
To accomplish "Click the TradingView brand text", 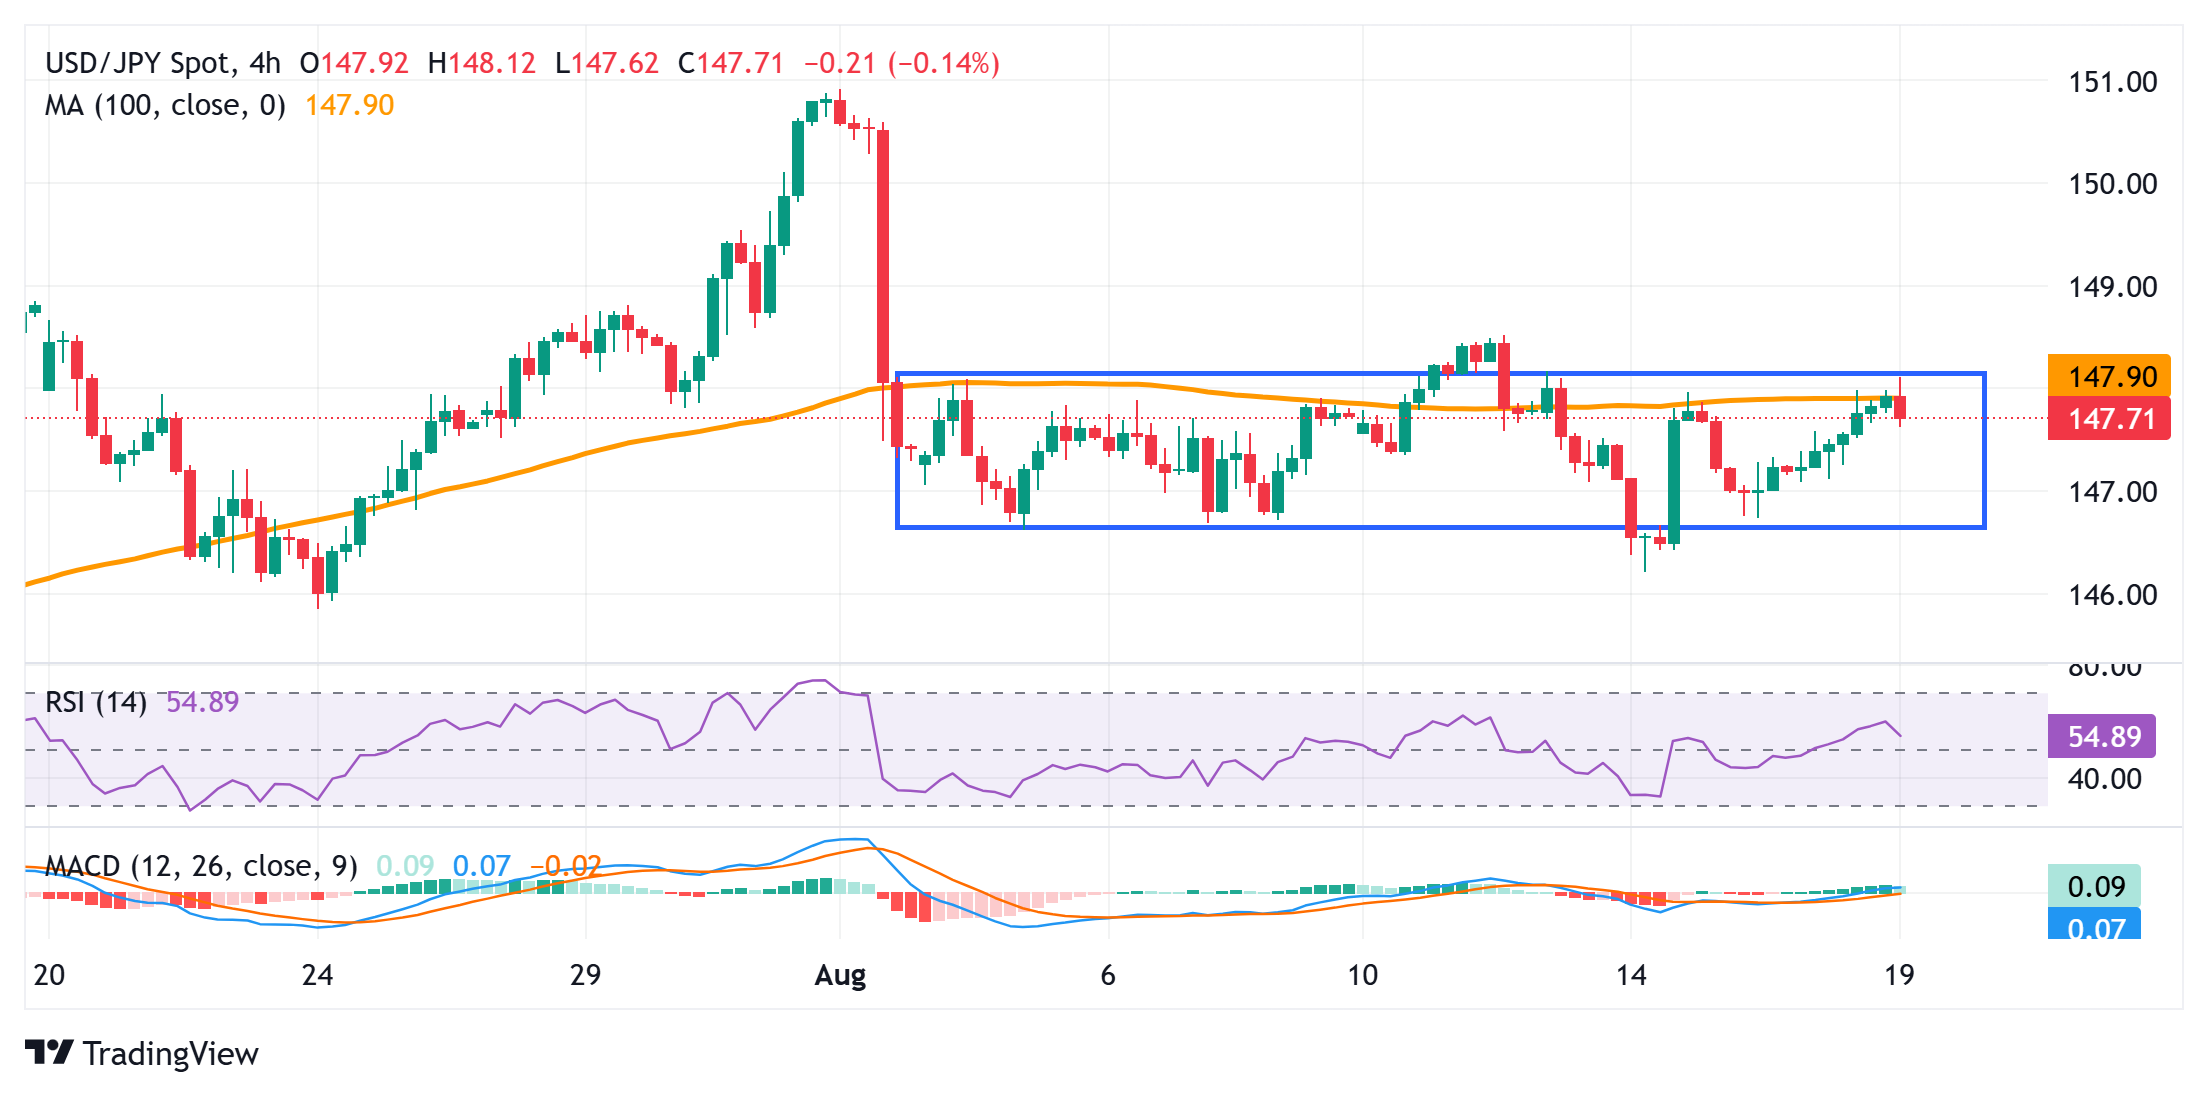I will click(171, 1053).
